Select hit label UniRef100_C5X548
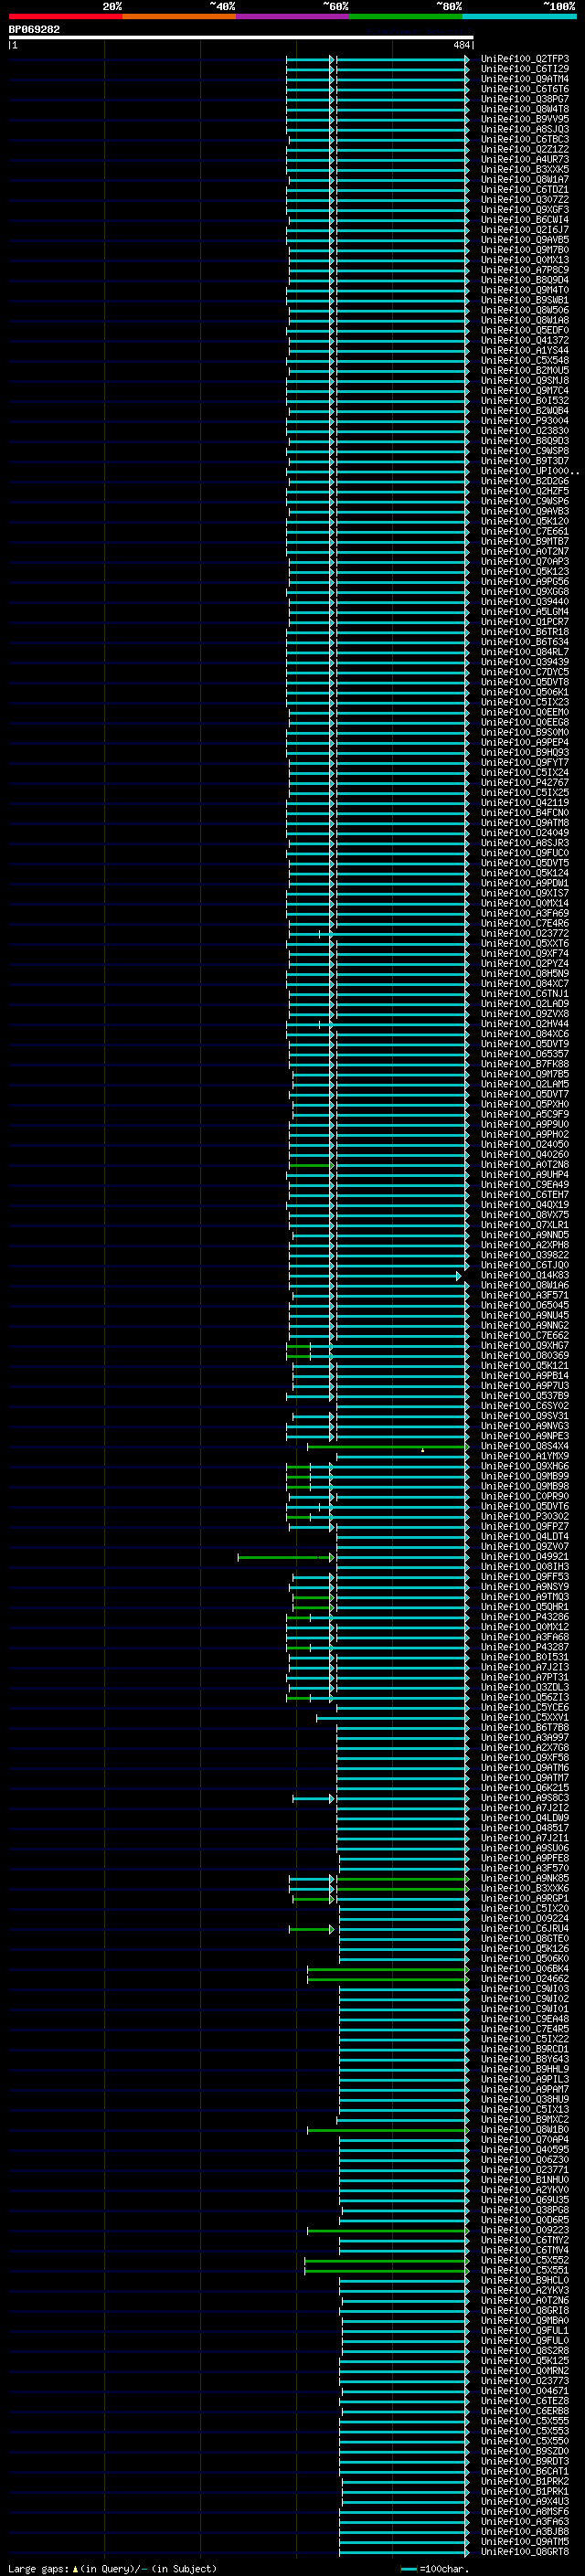 (x=525, y=360)
